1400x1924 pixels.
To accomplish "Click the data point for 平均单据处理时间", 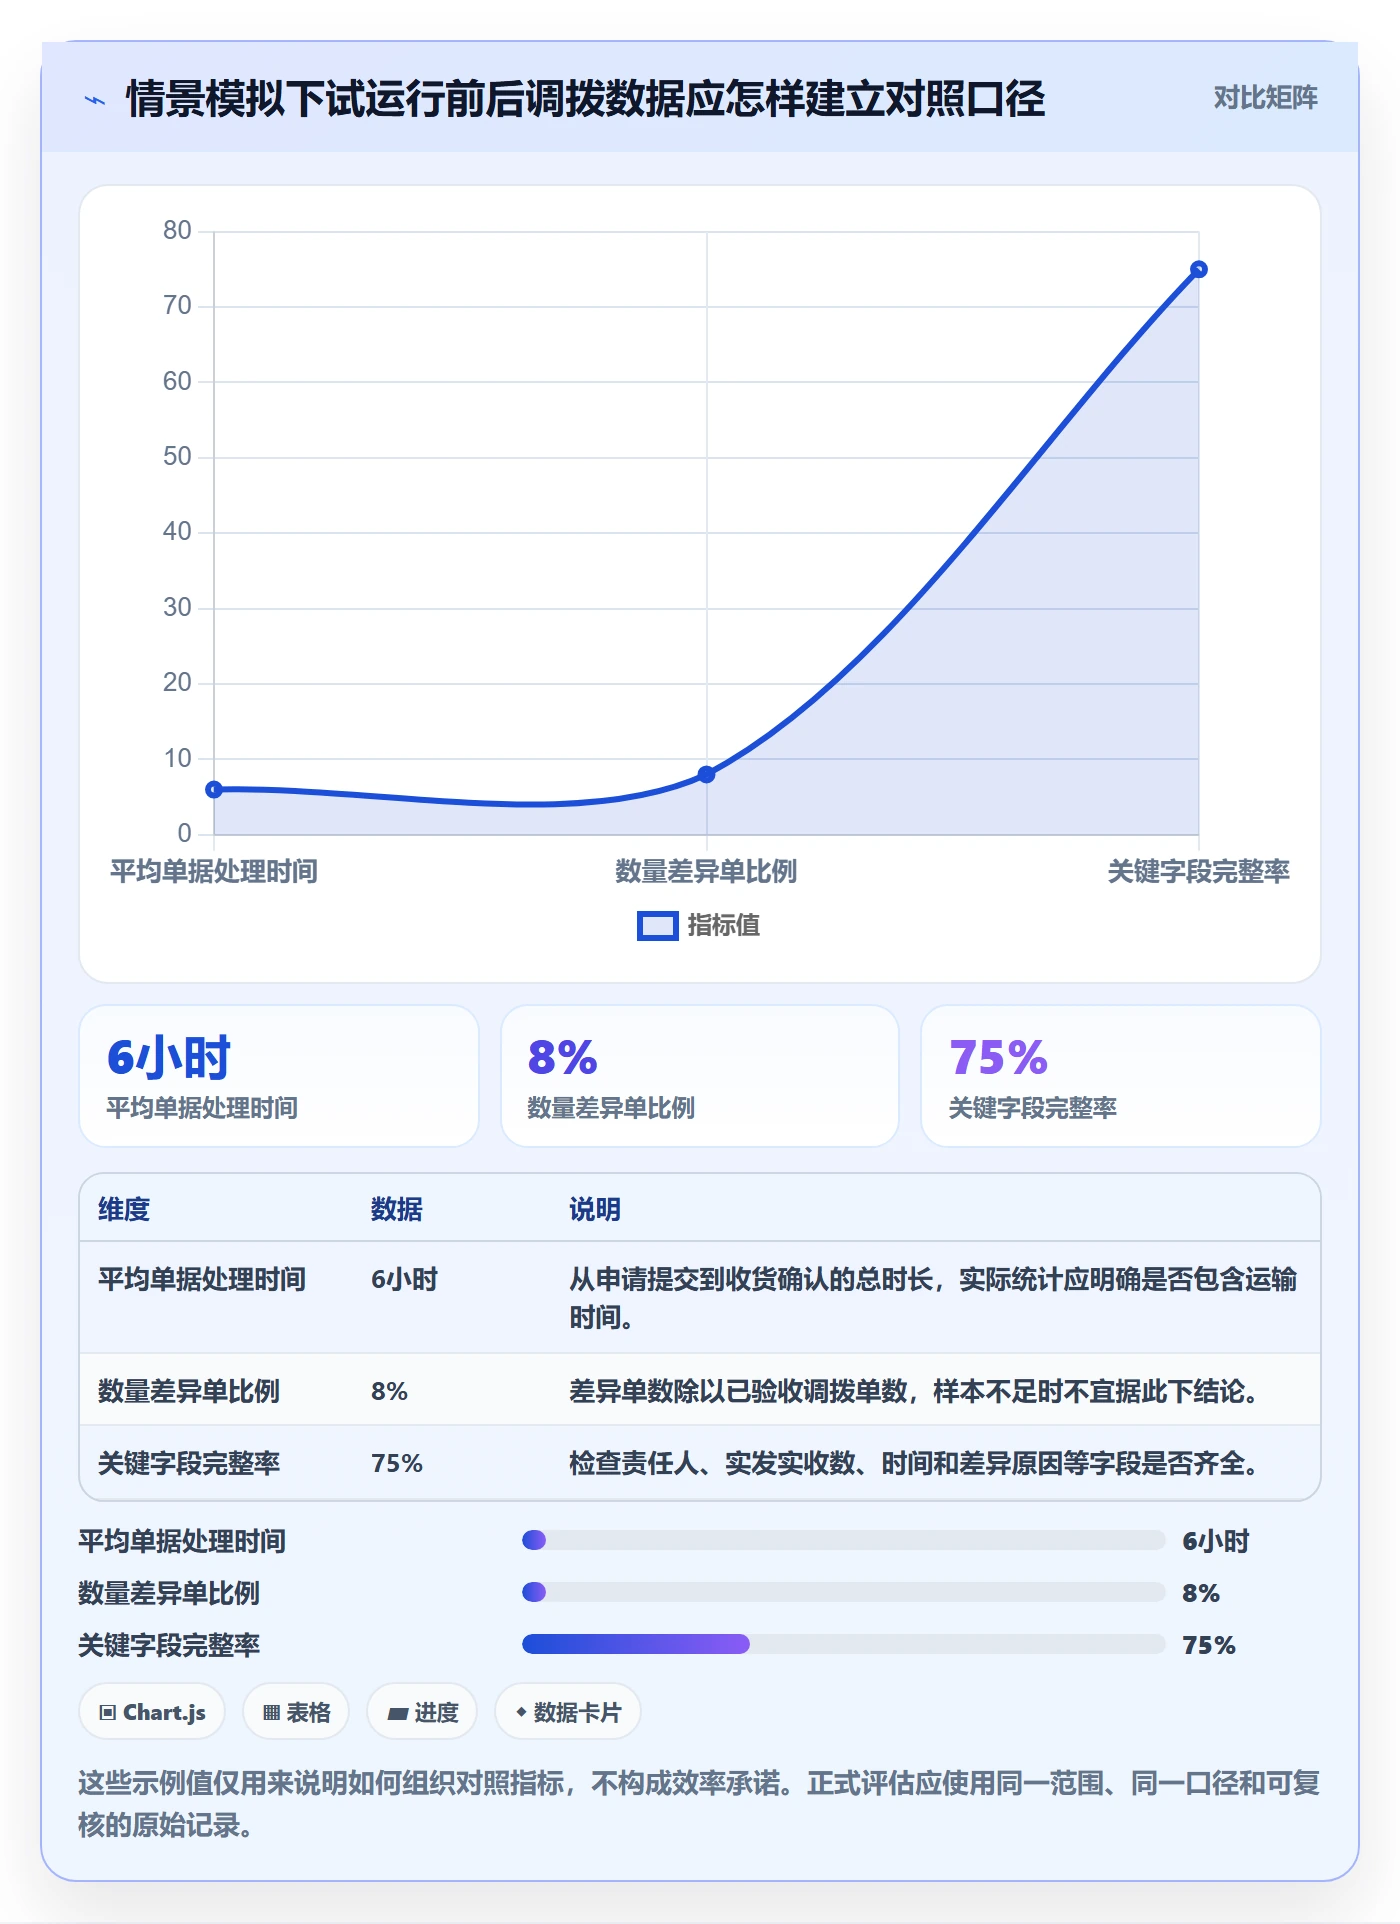I will click(x=214, y=790).
